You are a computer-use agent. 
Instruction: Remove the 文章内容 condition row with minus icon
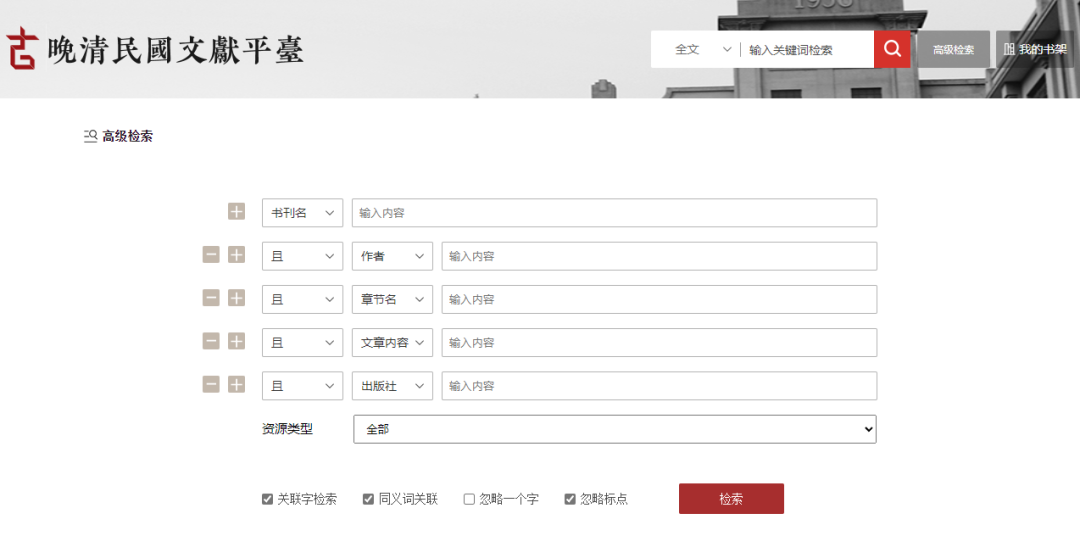point(211,342)
